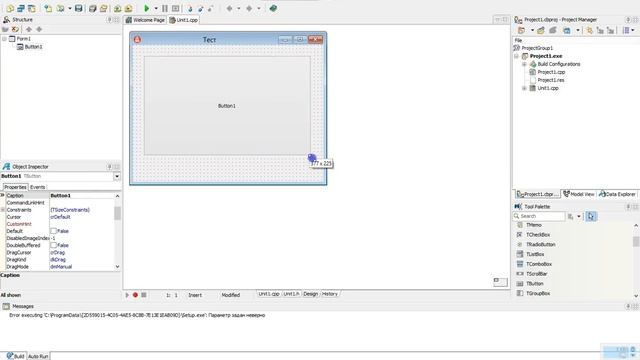Select the Build tab in Messages pane
Viewport: 640px width, 360px height.
point(16,356)
